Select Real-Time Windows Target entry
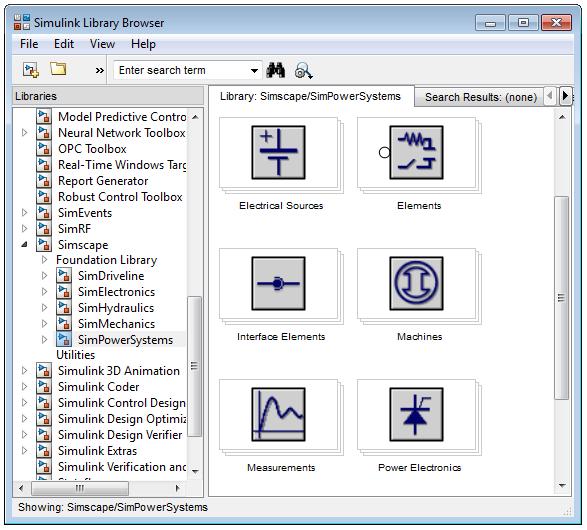The image size is (587, 530). (122, 165)
